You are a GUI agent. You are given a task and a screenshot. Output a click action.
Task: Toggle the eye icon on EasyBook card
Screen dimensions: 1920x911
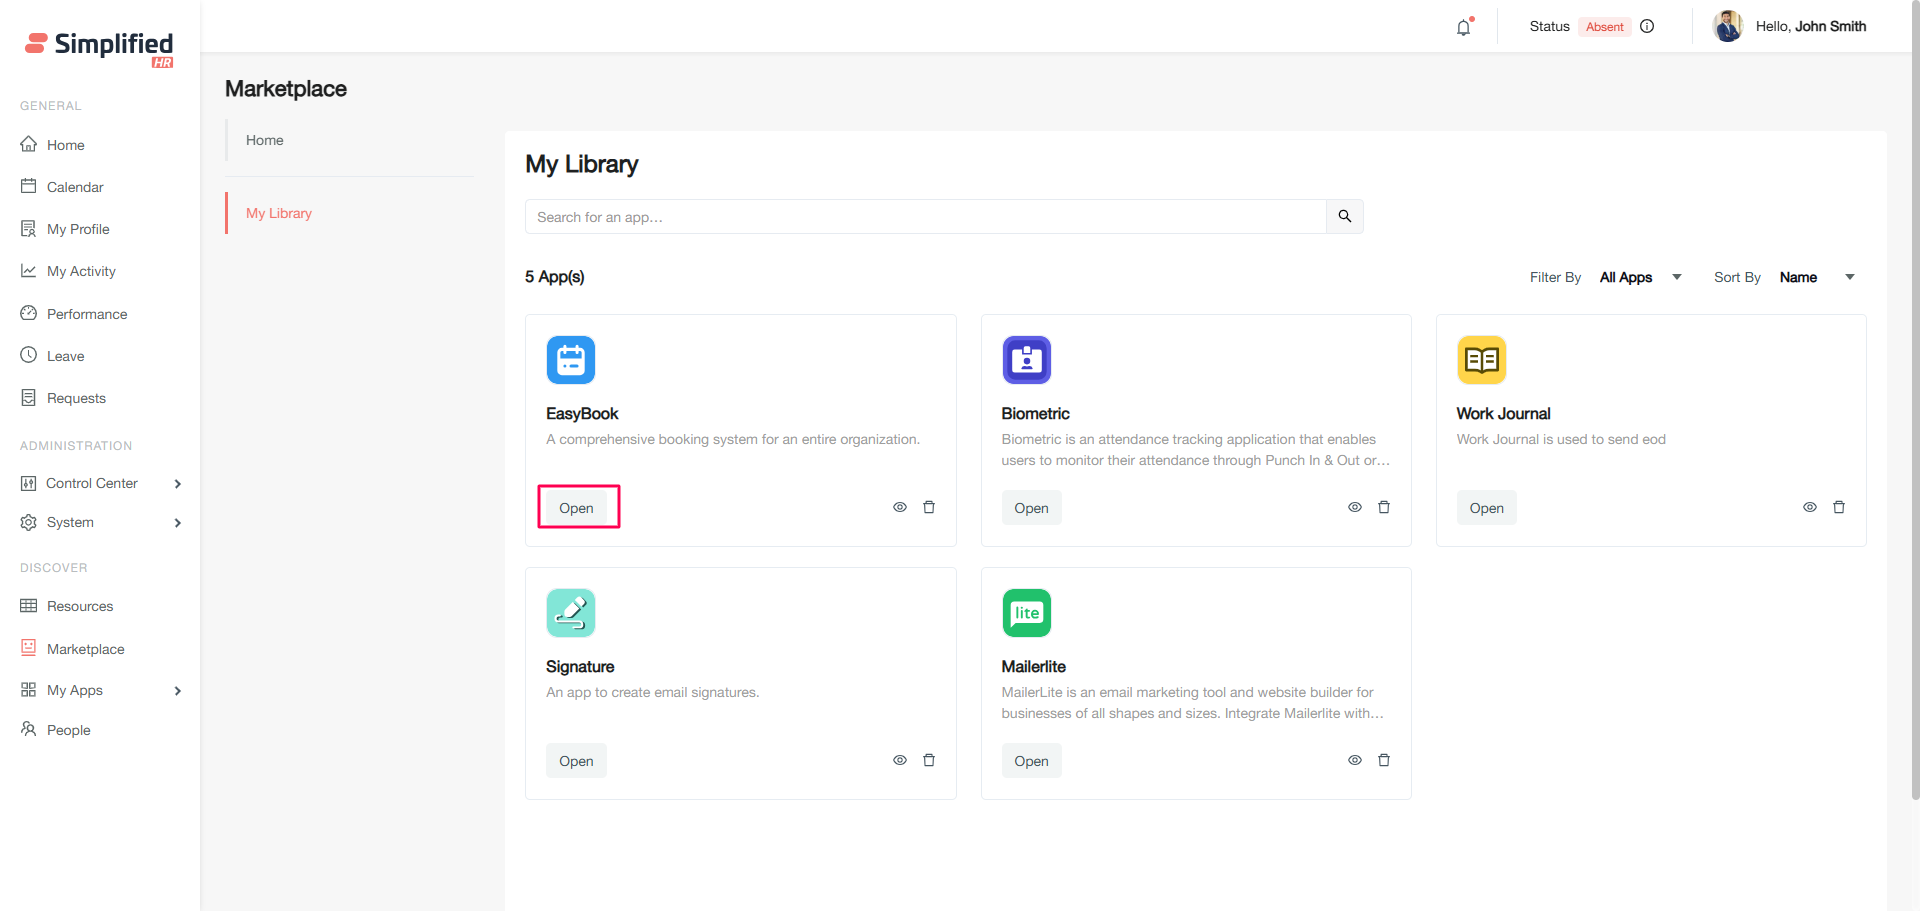[899, 507]
